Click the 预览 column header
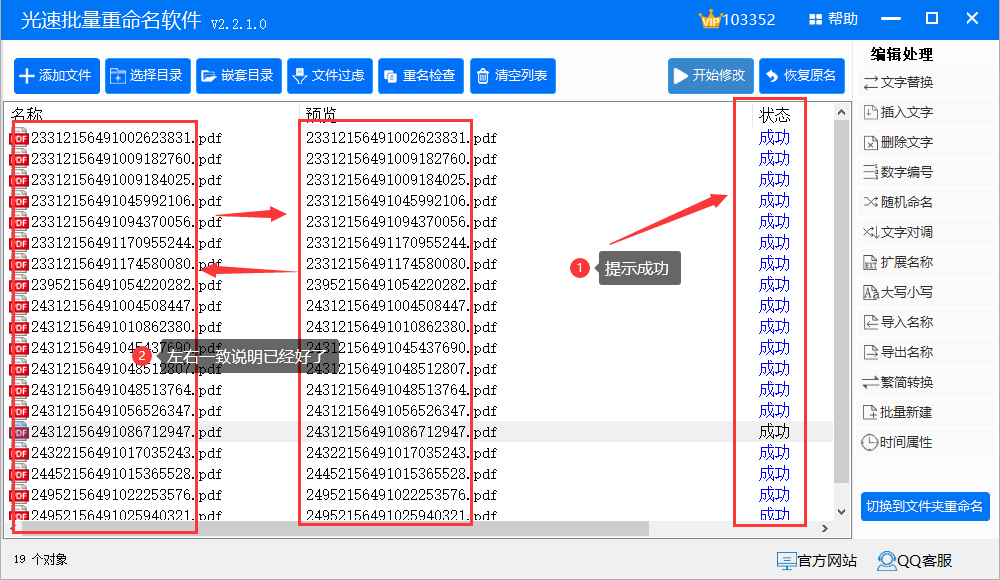This screenshot has width=1000, height=580. [321, 114]
